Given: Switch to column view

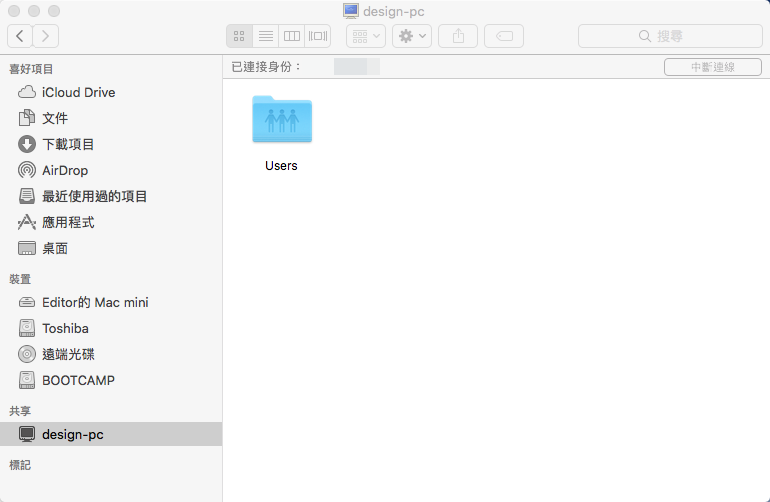Looking at the screenshot, I should (292, 36).
